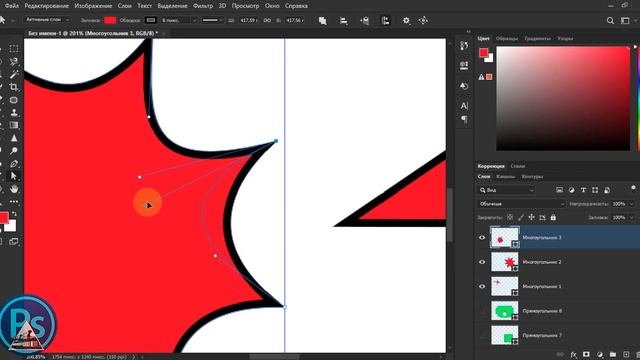Select the Rectangular Marquee tool
Screen dimensions: 640x360
click(x=13, y=49)
